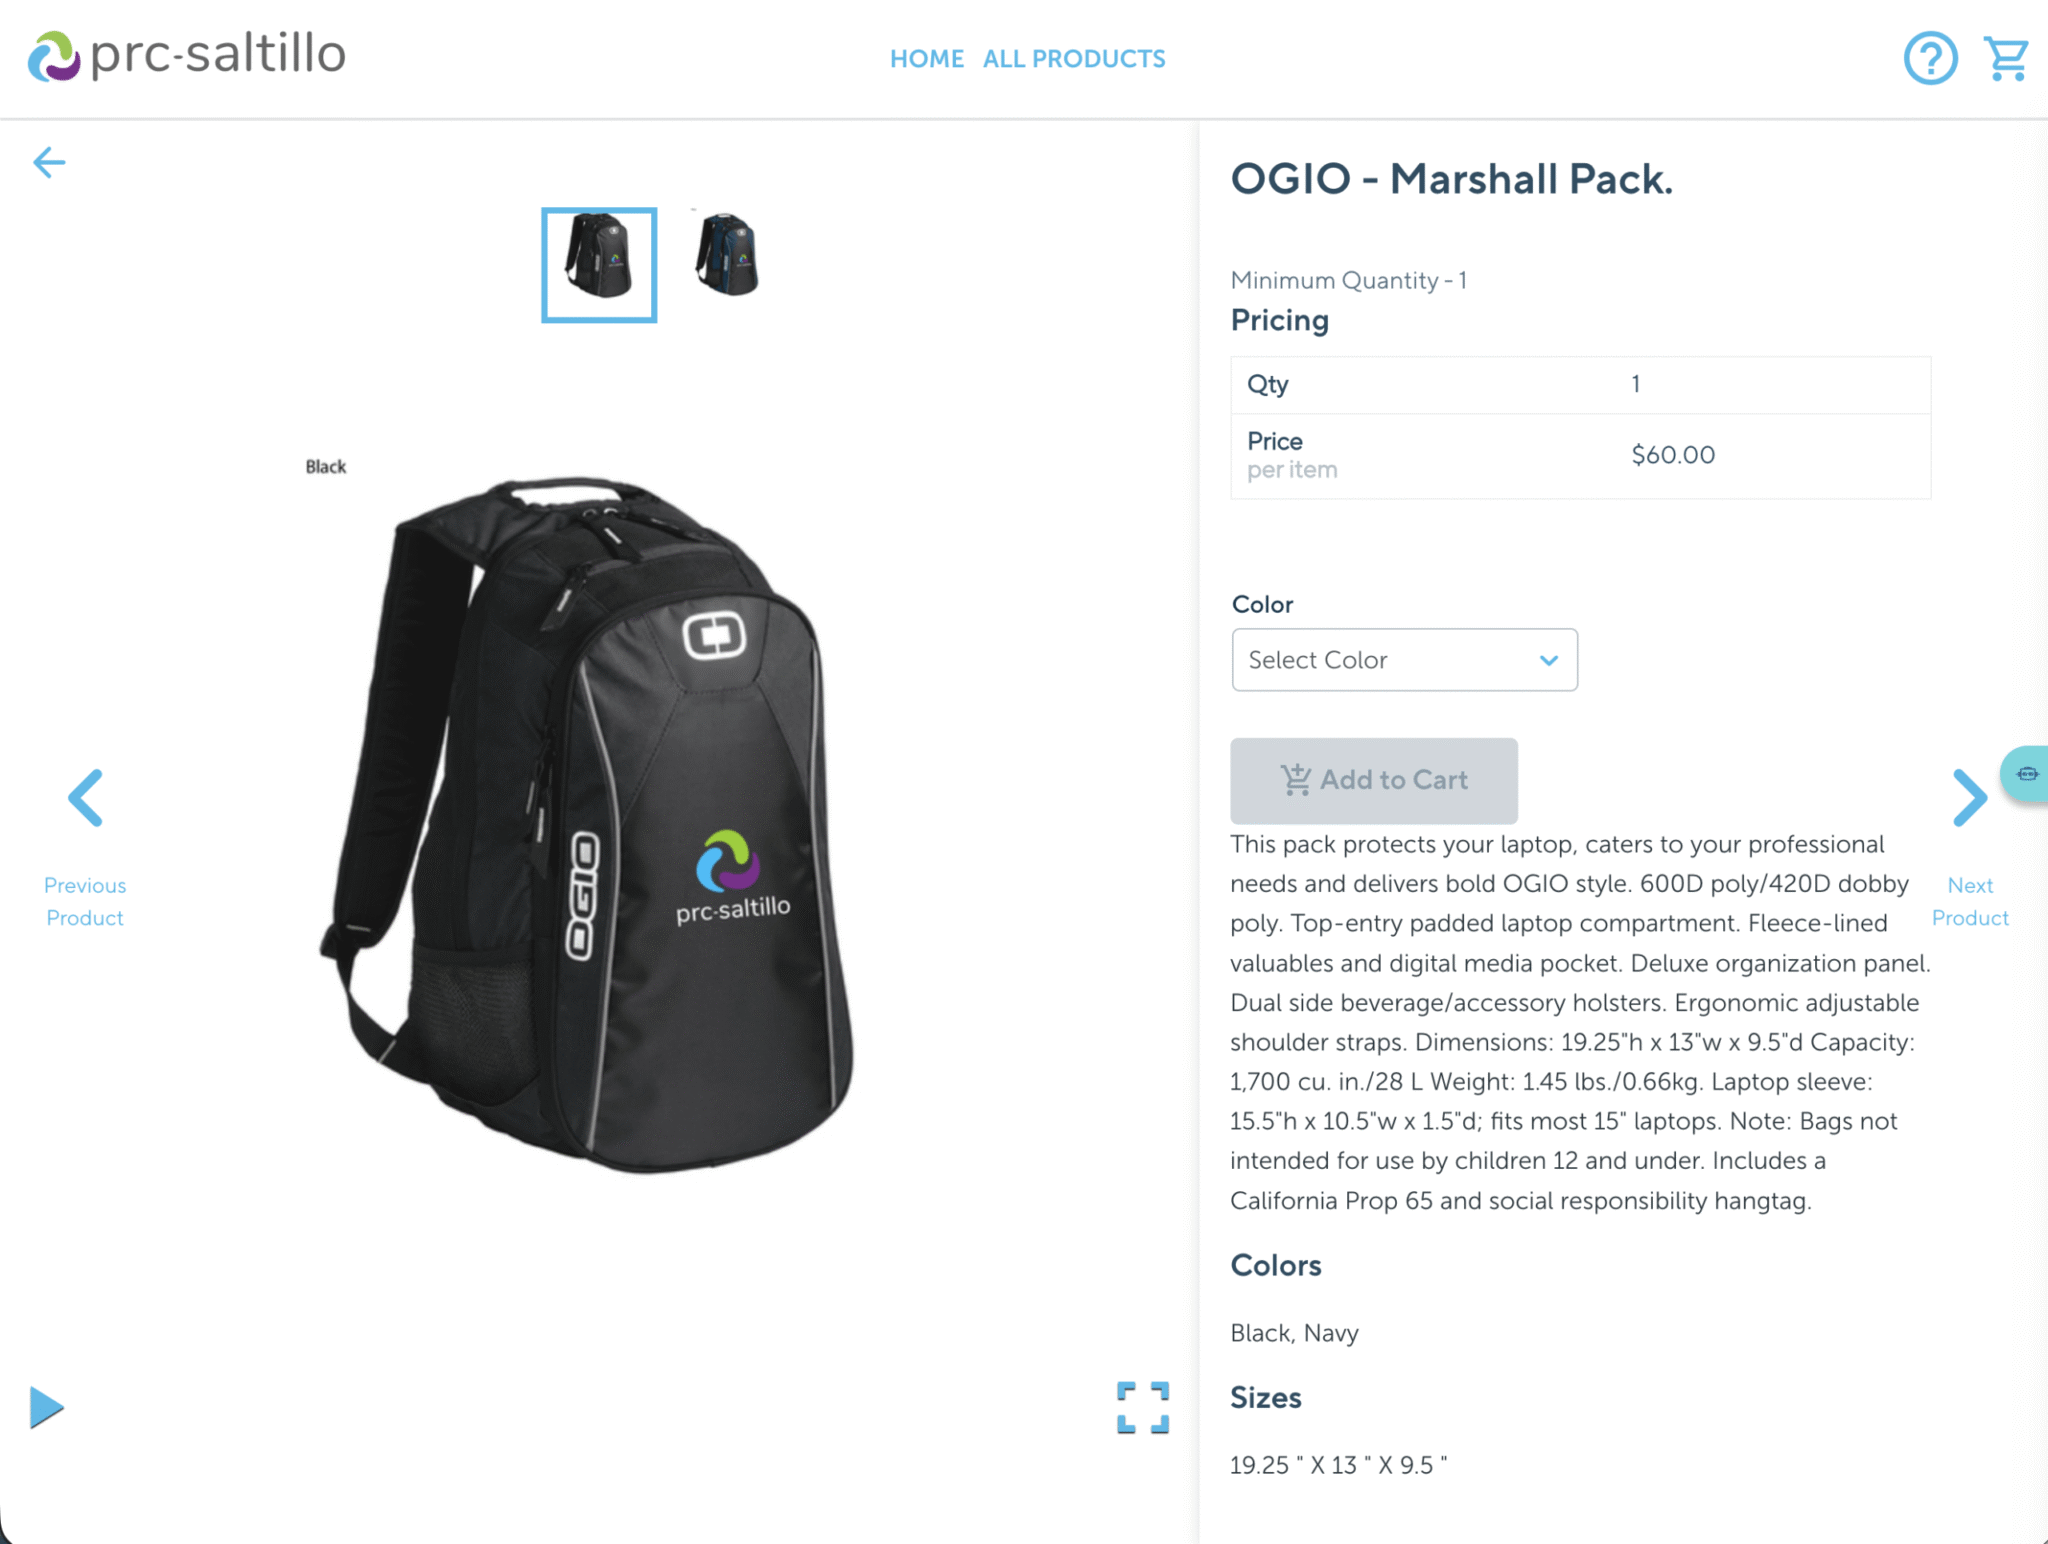The height and width of the screenshot is (1544, 2048).
Task: Go to next product chevron
Action: tap(1969, 798)
